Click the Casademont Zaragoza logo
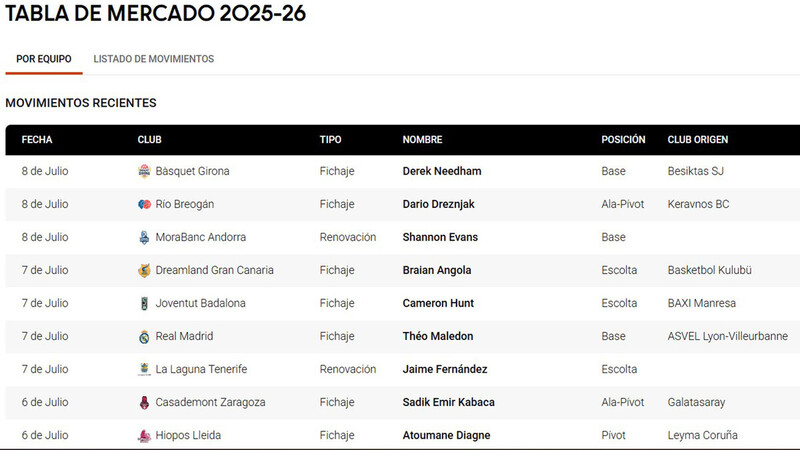Viewport: 800px width, 450px height. point(144,403)
